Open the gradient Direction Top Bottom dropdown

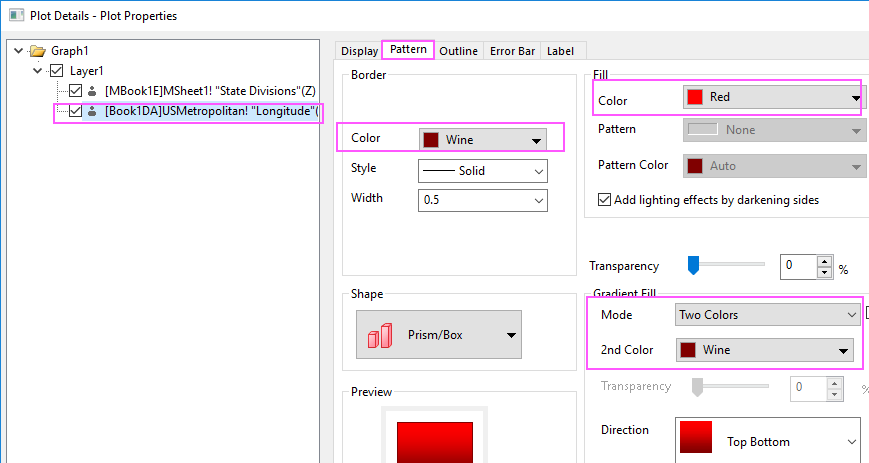tap(768, 441)
